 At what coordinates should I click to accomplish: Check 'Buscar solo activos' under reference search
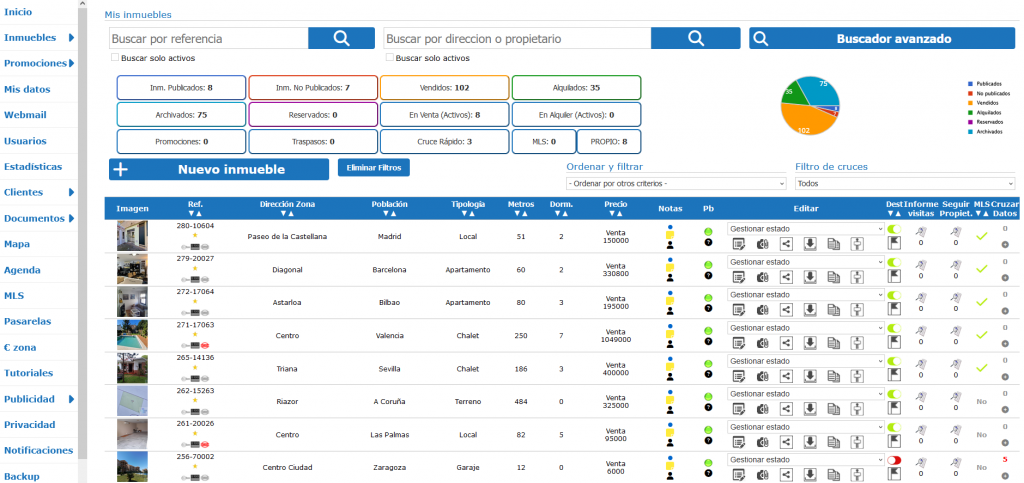pyautogui.click(x=114, y=58)
